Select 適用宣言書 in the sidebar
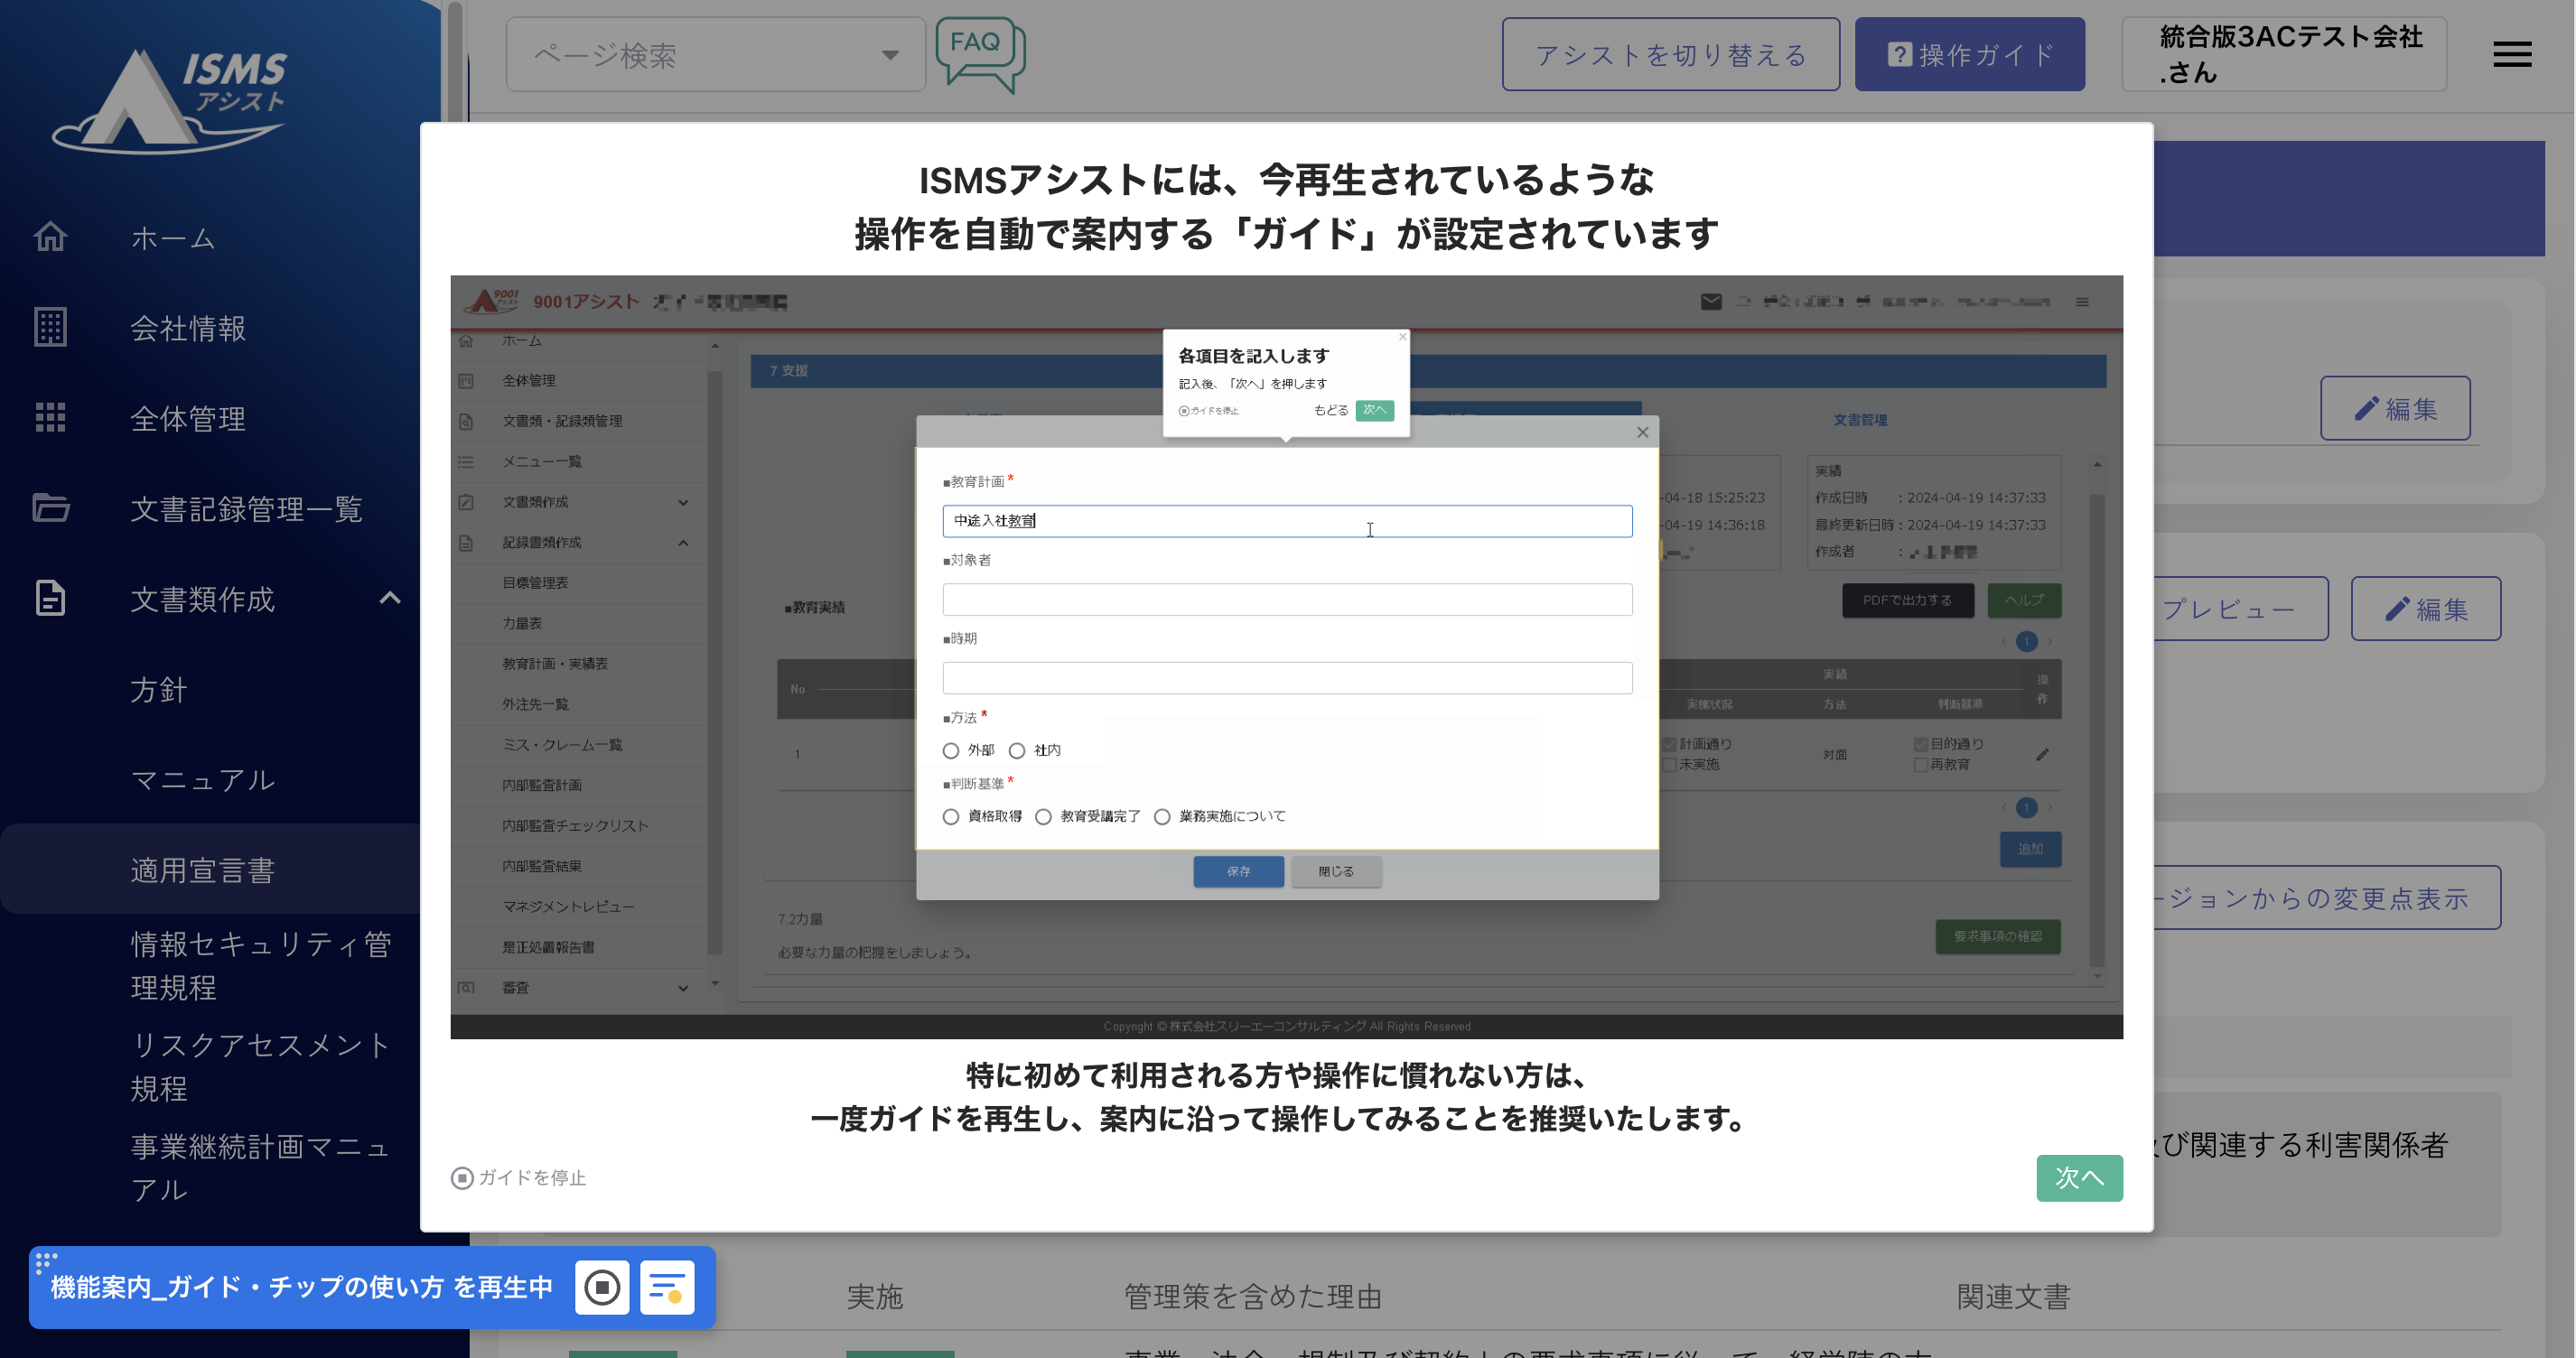 tap(202, 870)
